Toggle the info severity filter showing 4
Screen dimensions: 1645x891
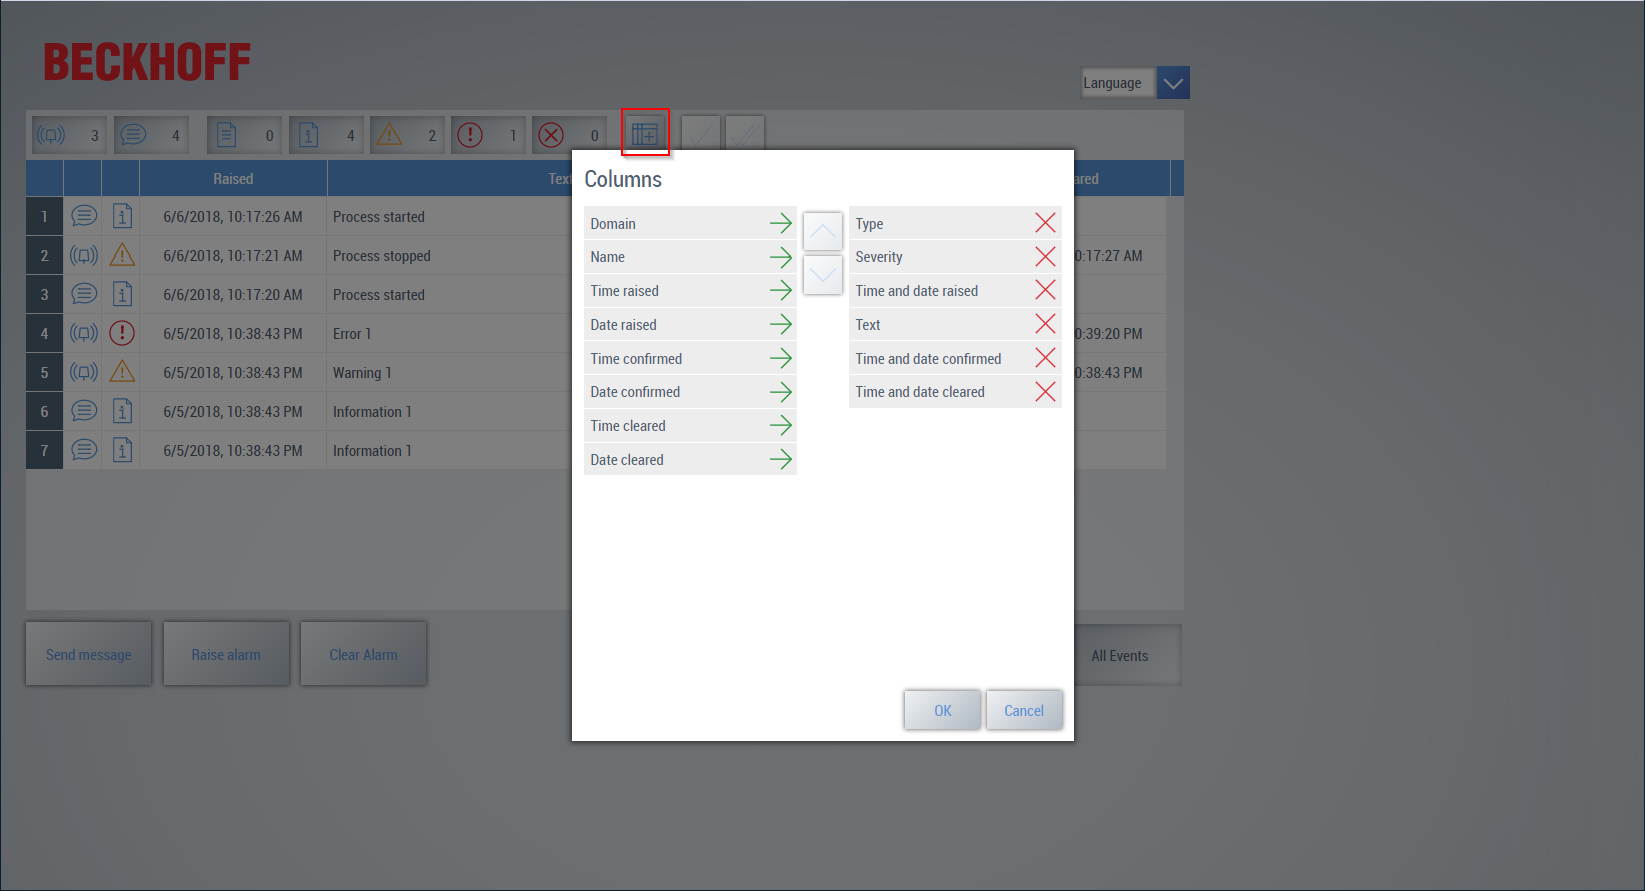326,135
